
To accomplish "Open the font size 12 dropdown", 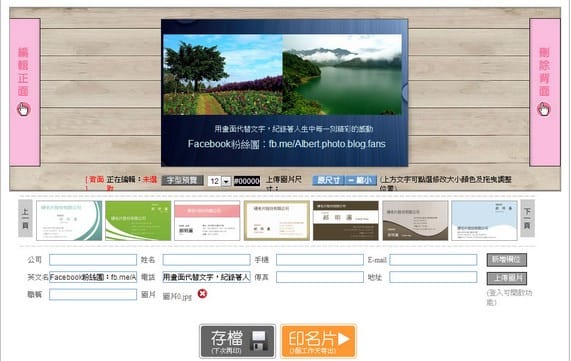I will [219, 181].
